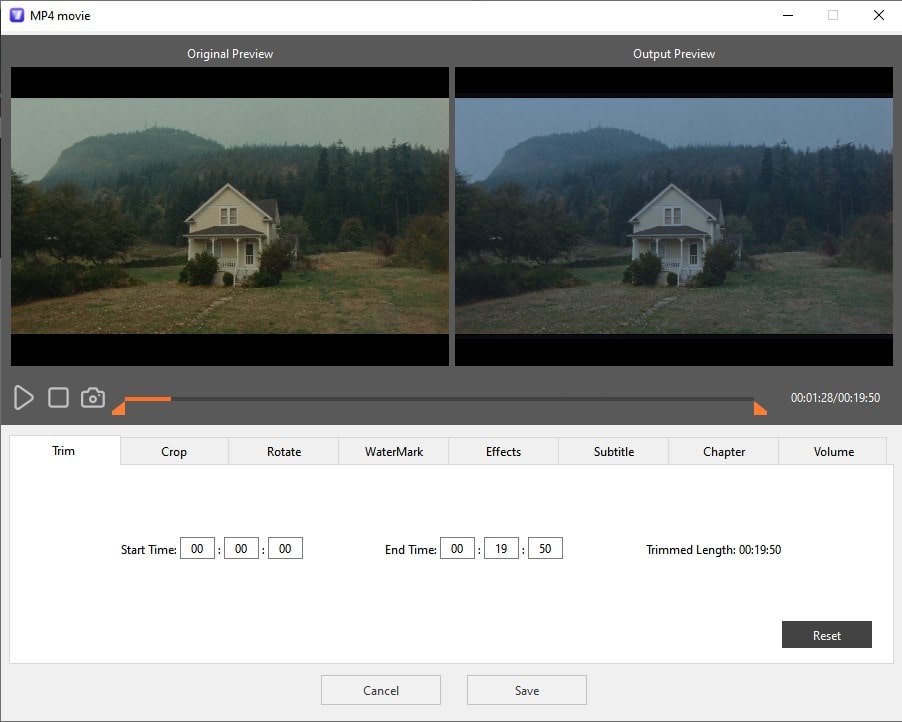Image resolution: width=902 pixels, height=722 pixels.
Task: Save the trimmed video
Action: point(526,690)
